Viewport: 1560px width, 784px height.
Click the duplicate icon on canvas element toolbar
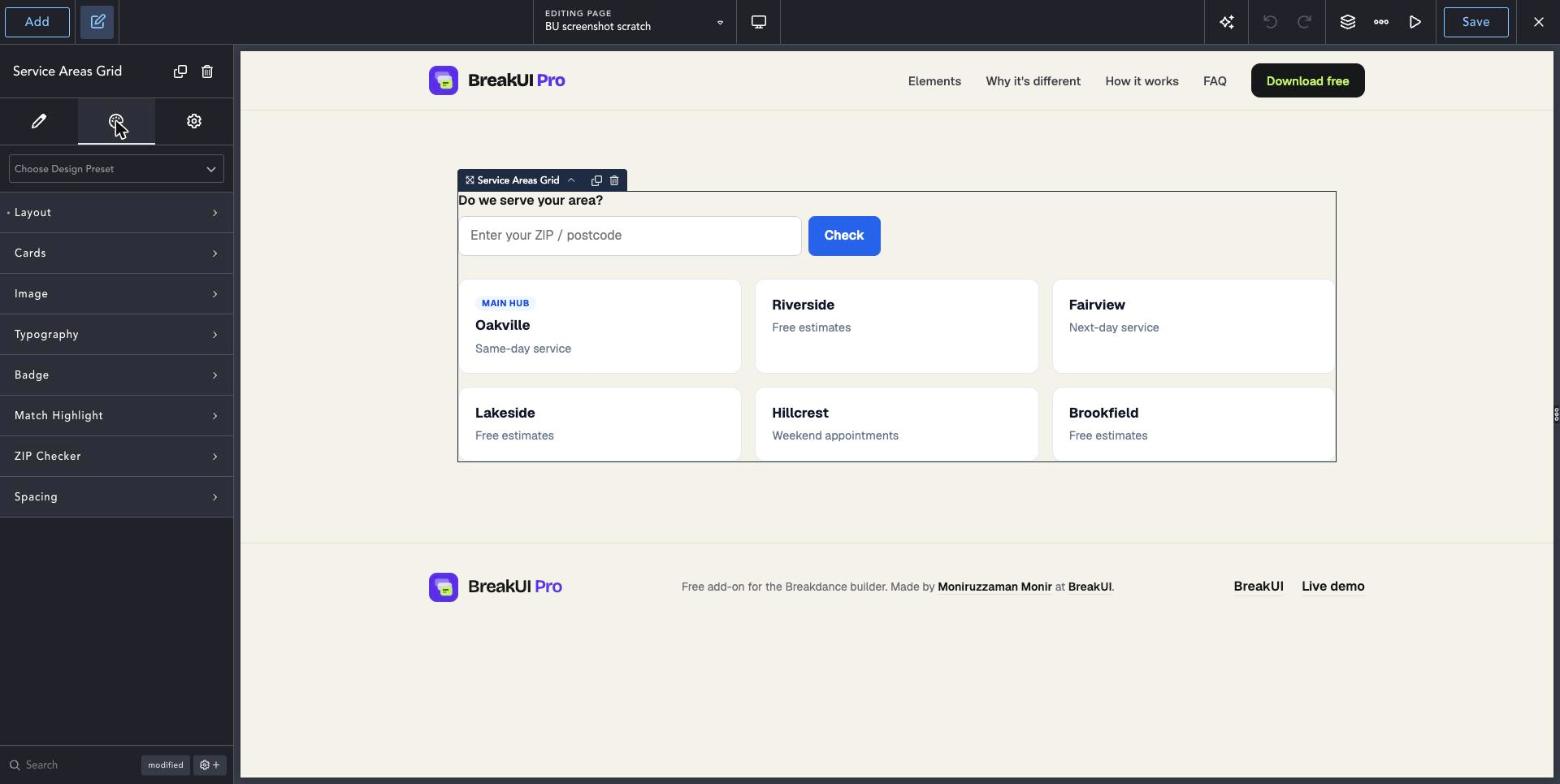click(x=597, y=181)
